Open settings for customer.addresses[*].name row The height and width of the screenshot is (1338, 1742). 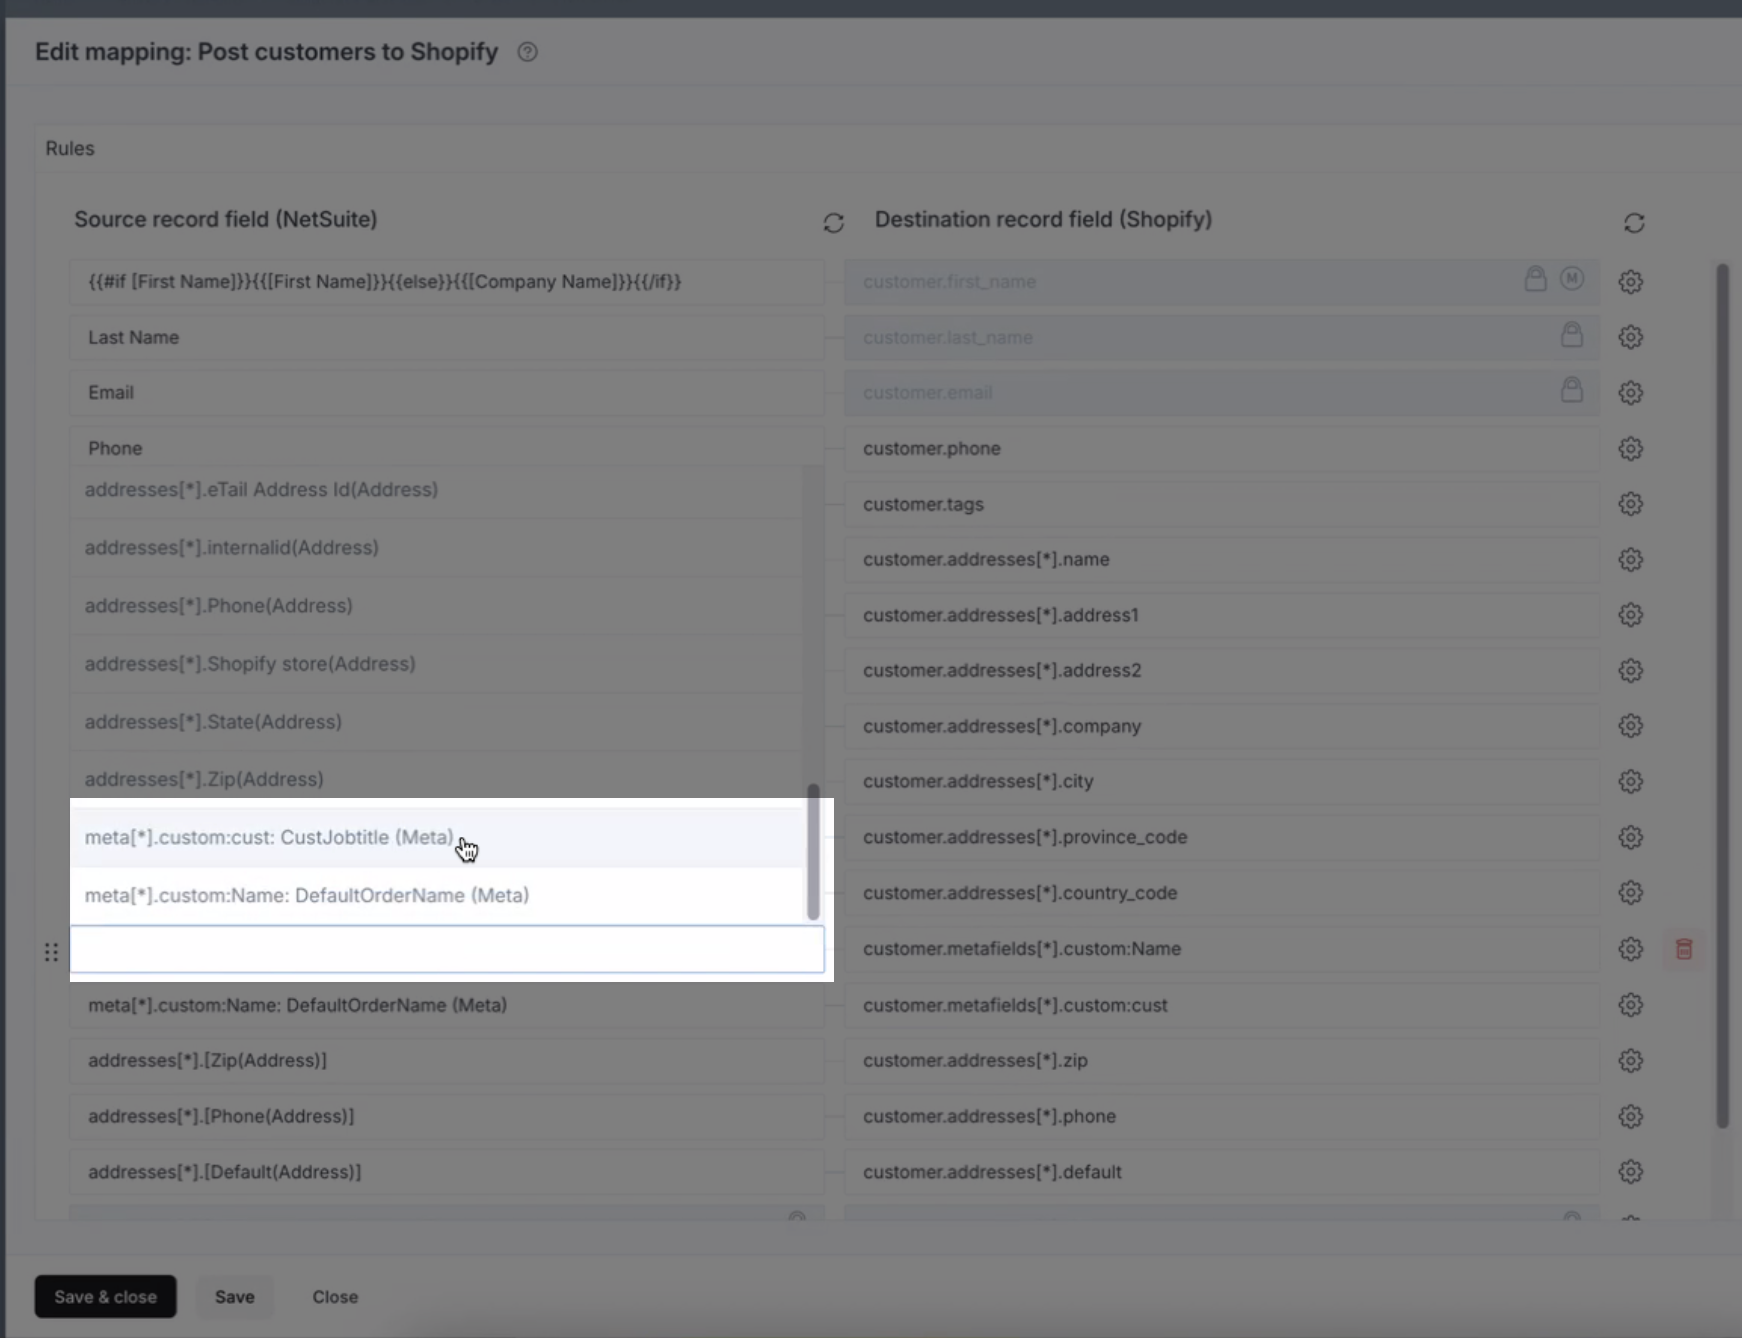(x=1630, y=560)
